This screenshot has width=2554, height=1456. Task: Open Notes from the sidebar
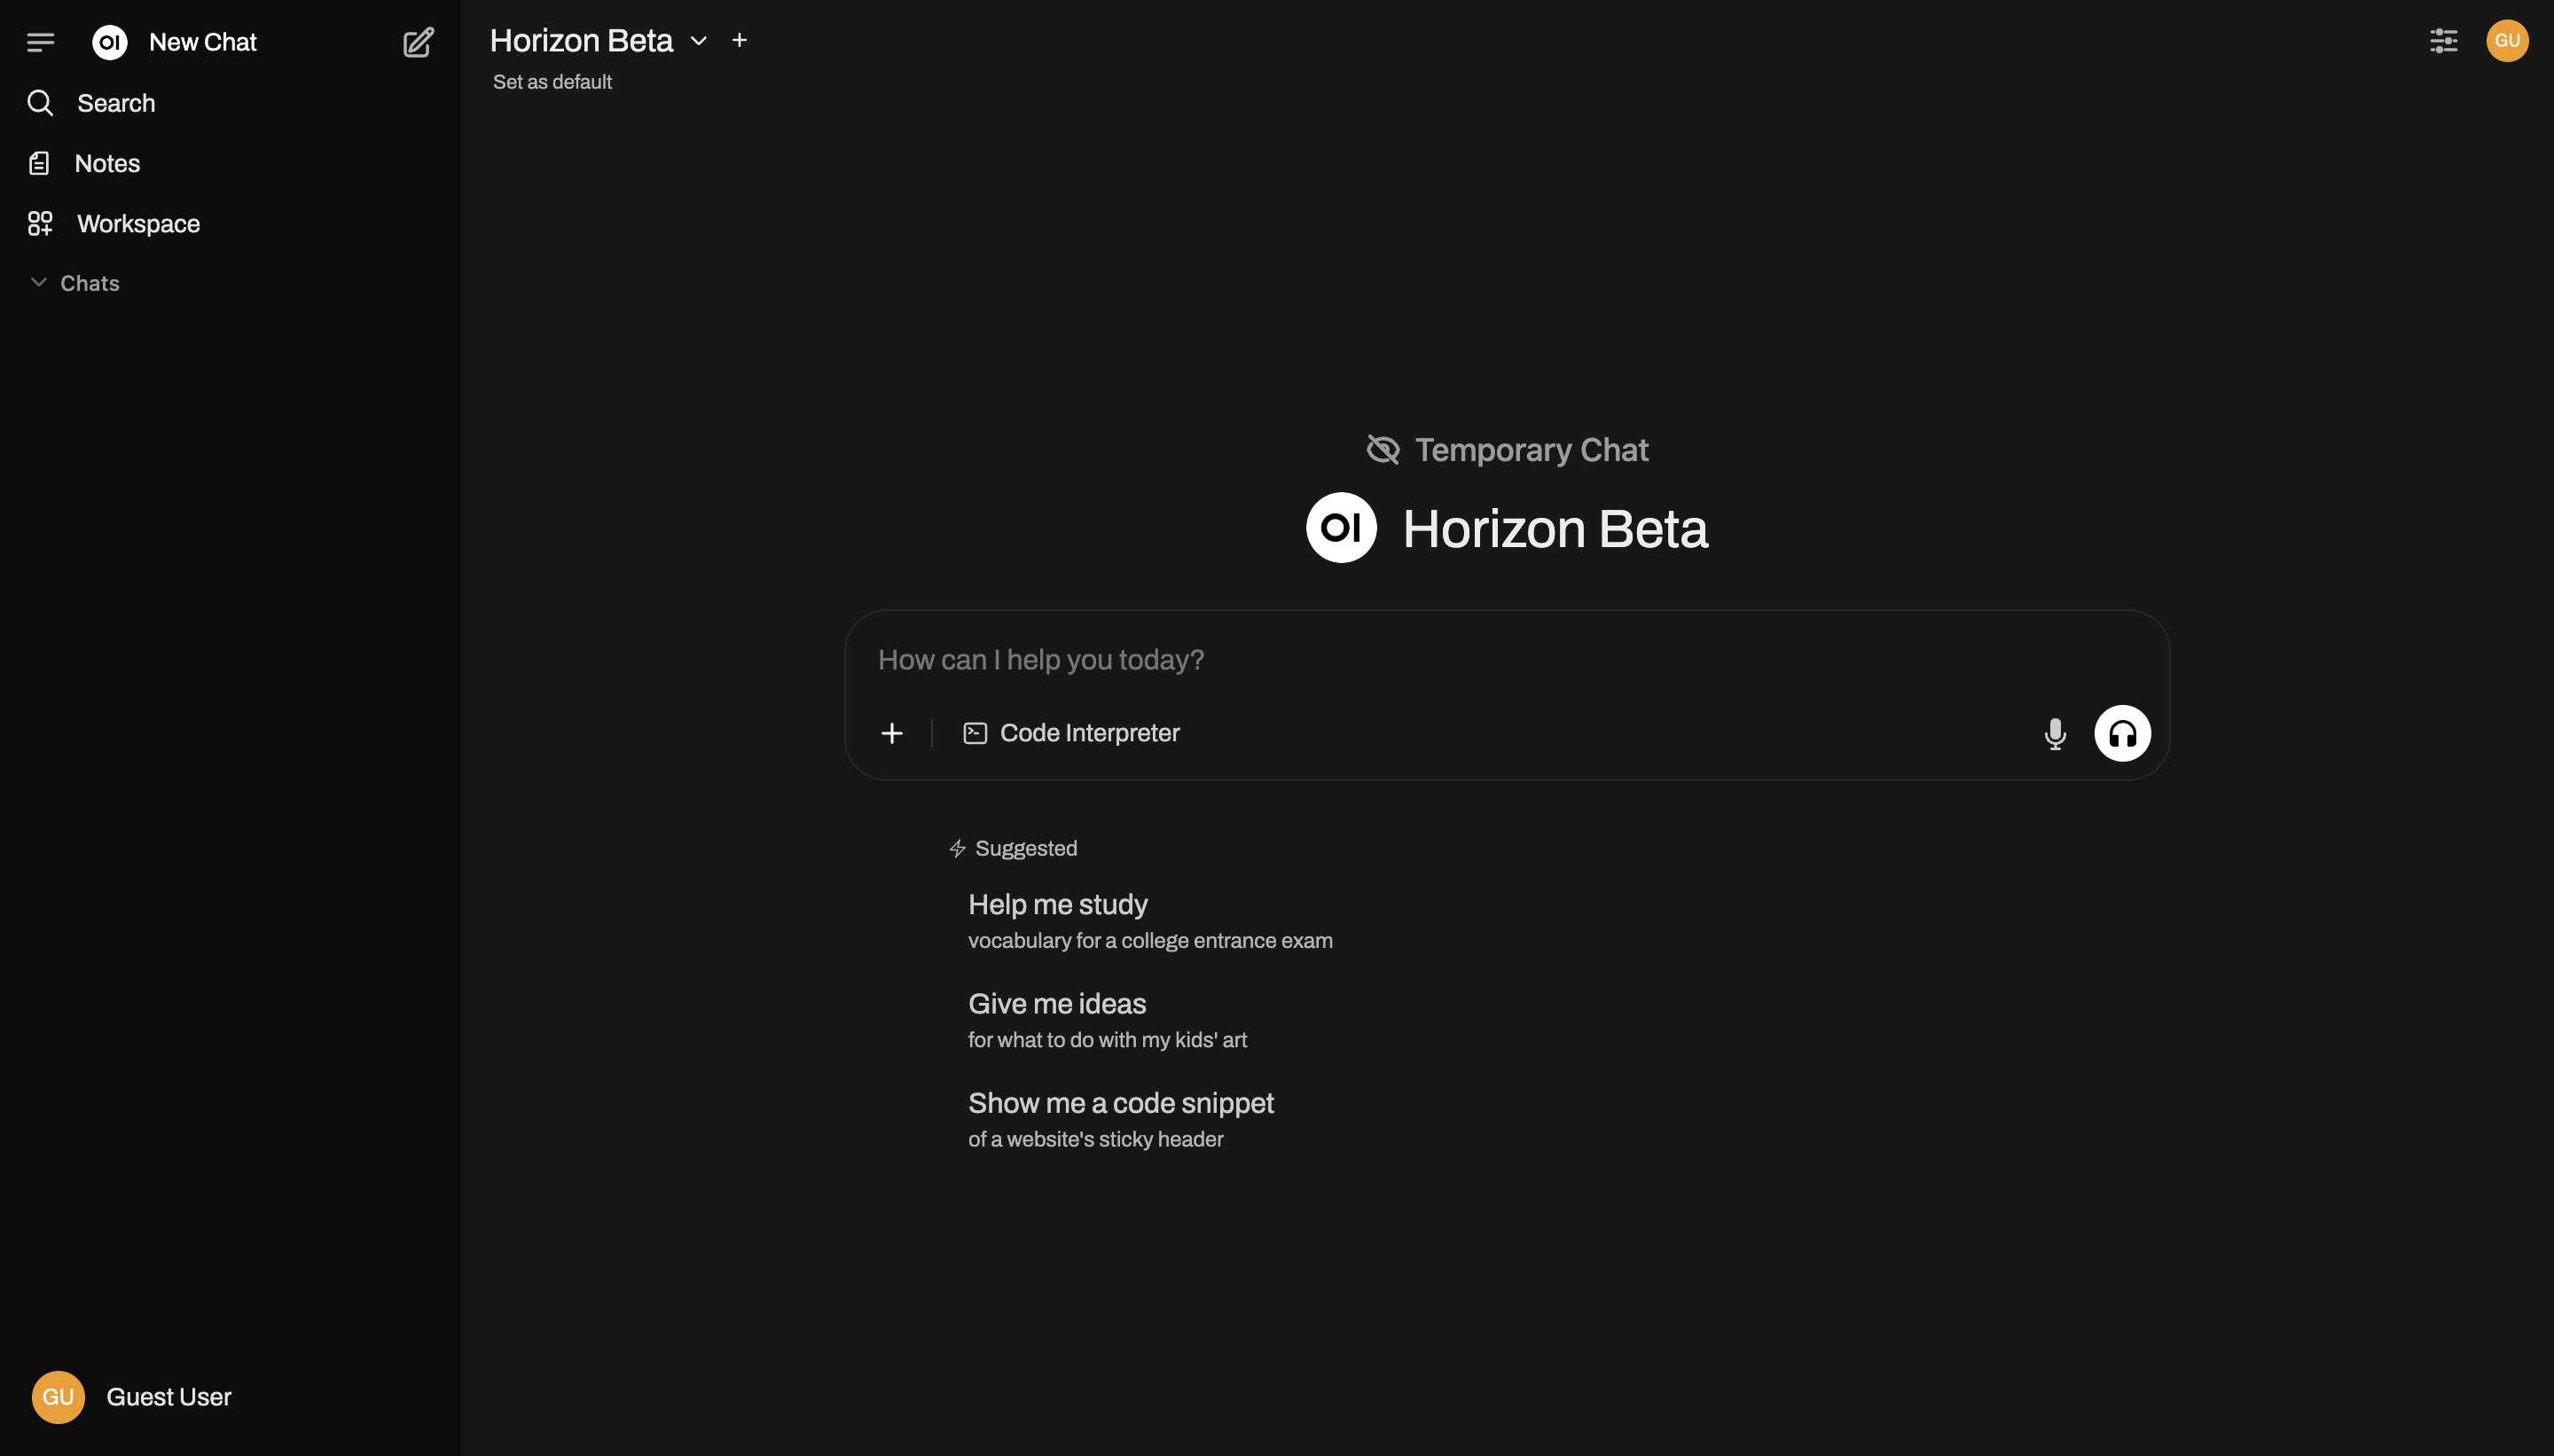click(x=230, y=163)
